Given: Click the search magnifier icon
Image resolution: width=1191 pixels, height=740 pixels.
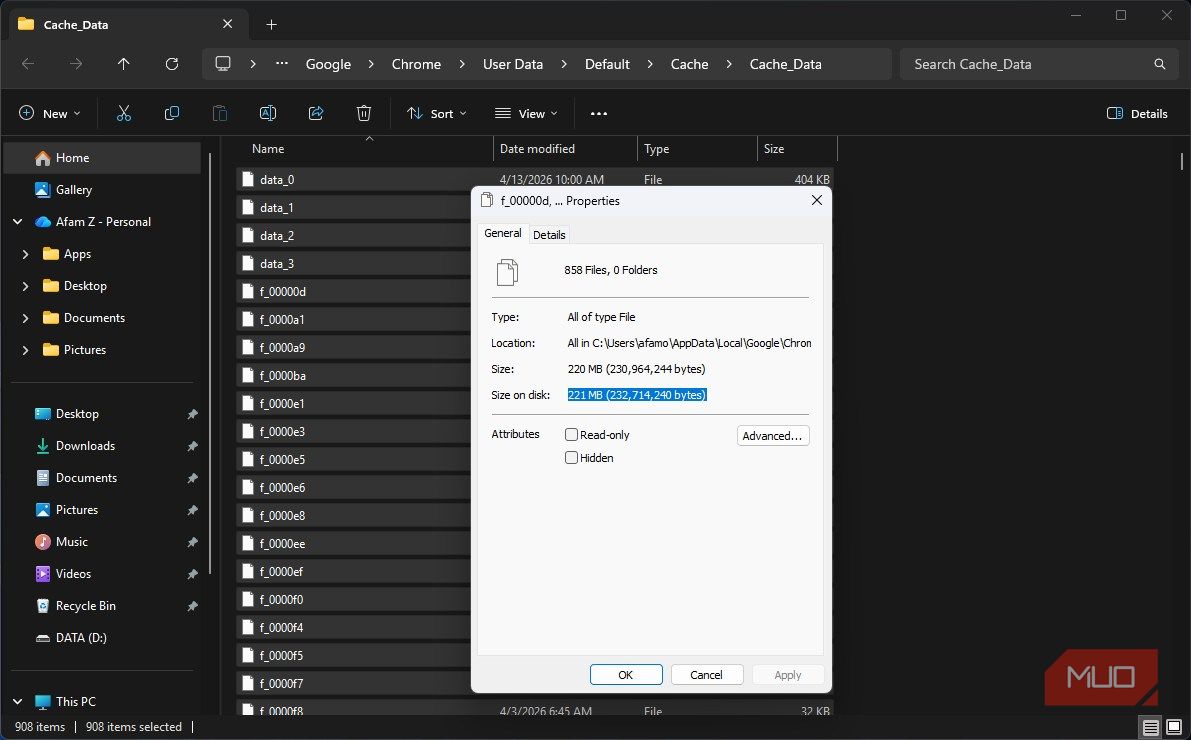Looking at the screenshot, I should point(1159,64).
